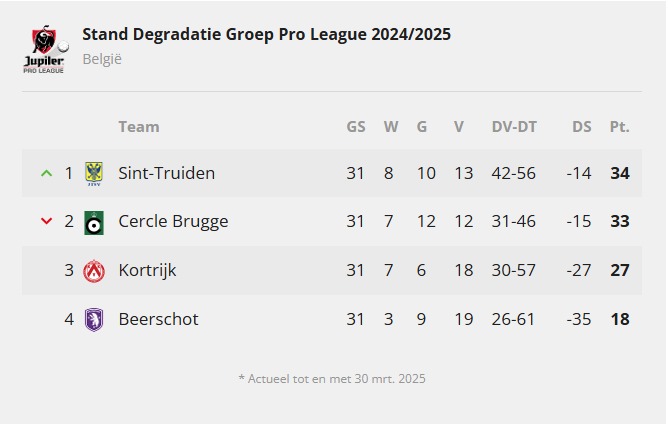Click Beerschot's goal difference -35
The height and width of the screenshot is (424, 668).
click(578, 319)
